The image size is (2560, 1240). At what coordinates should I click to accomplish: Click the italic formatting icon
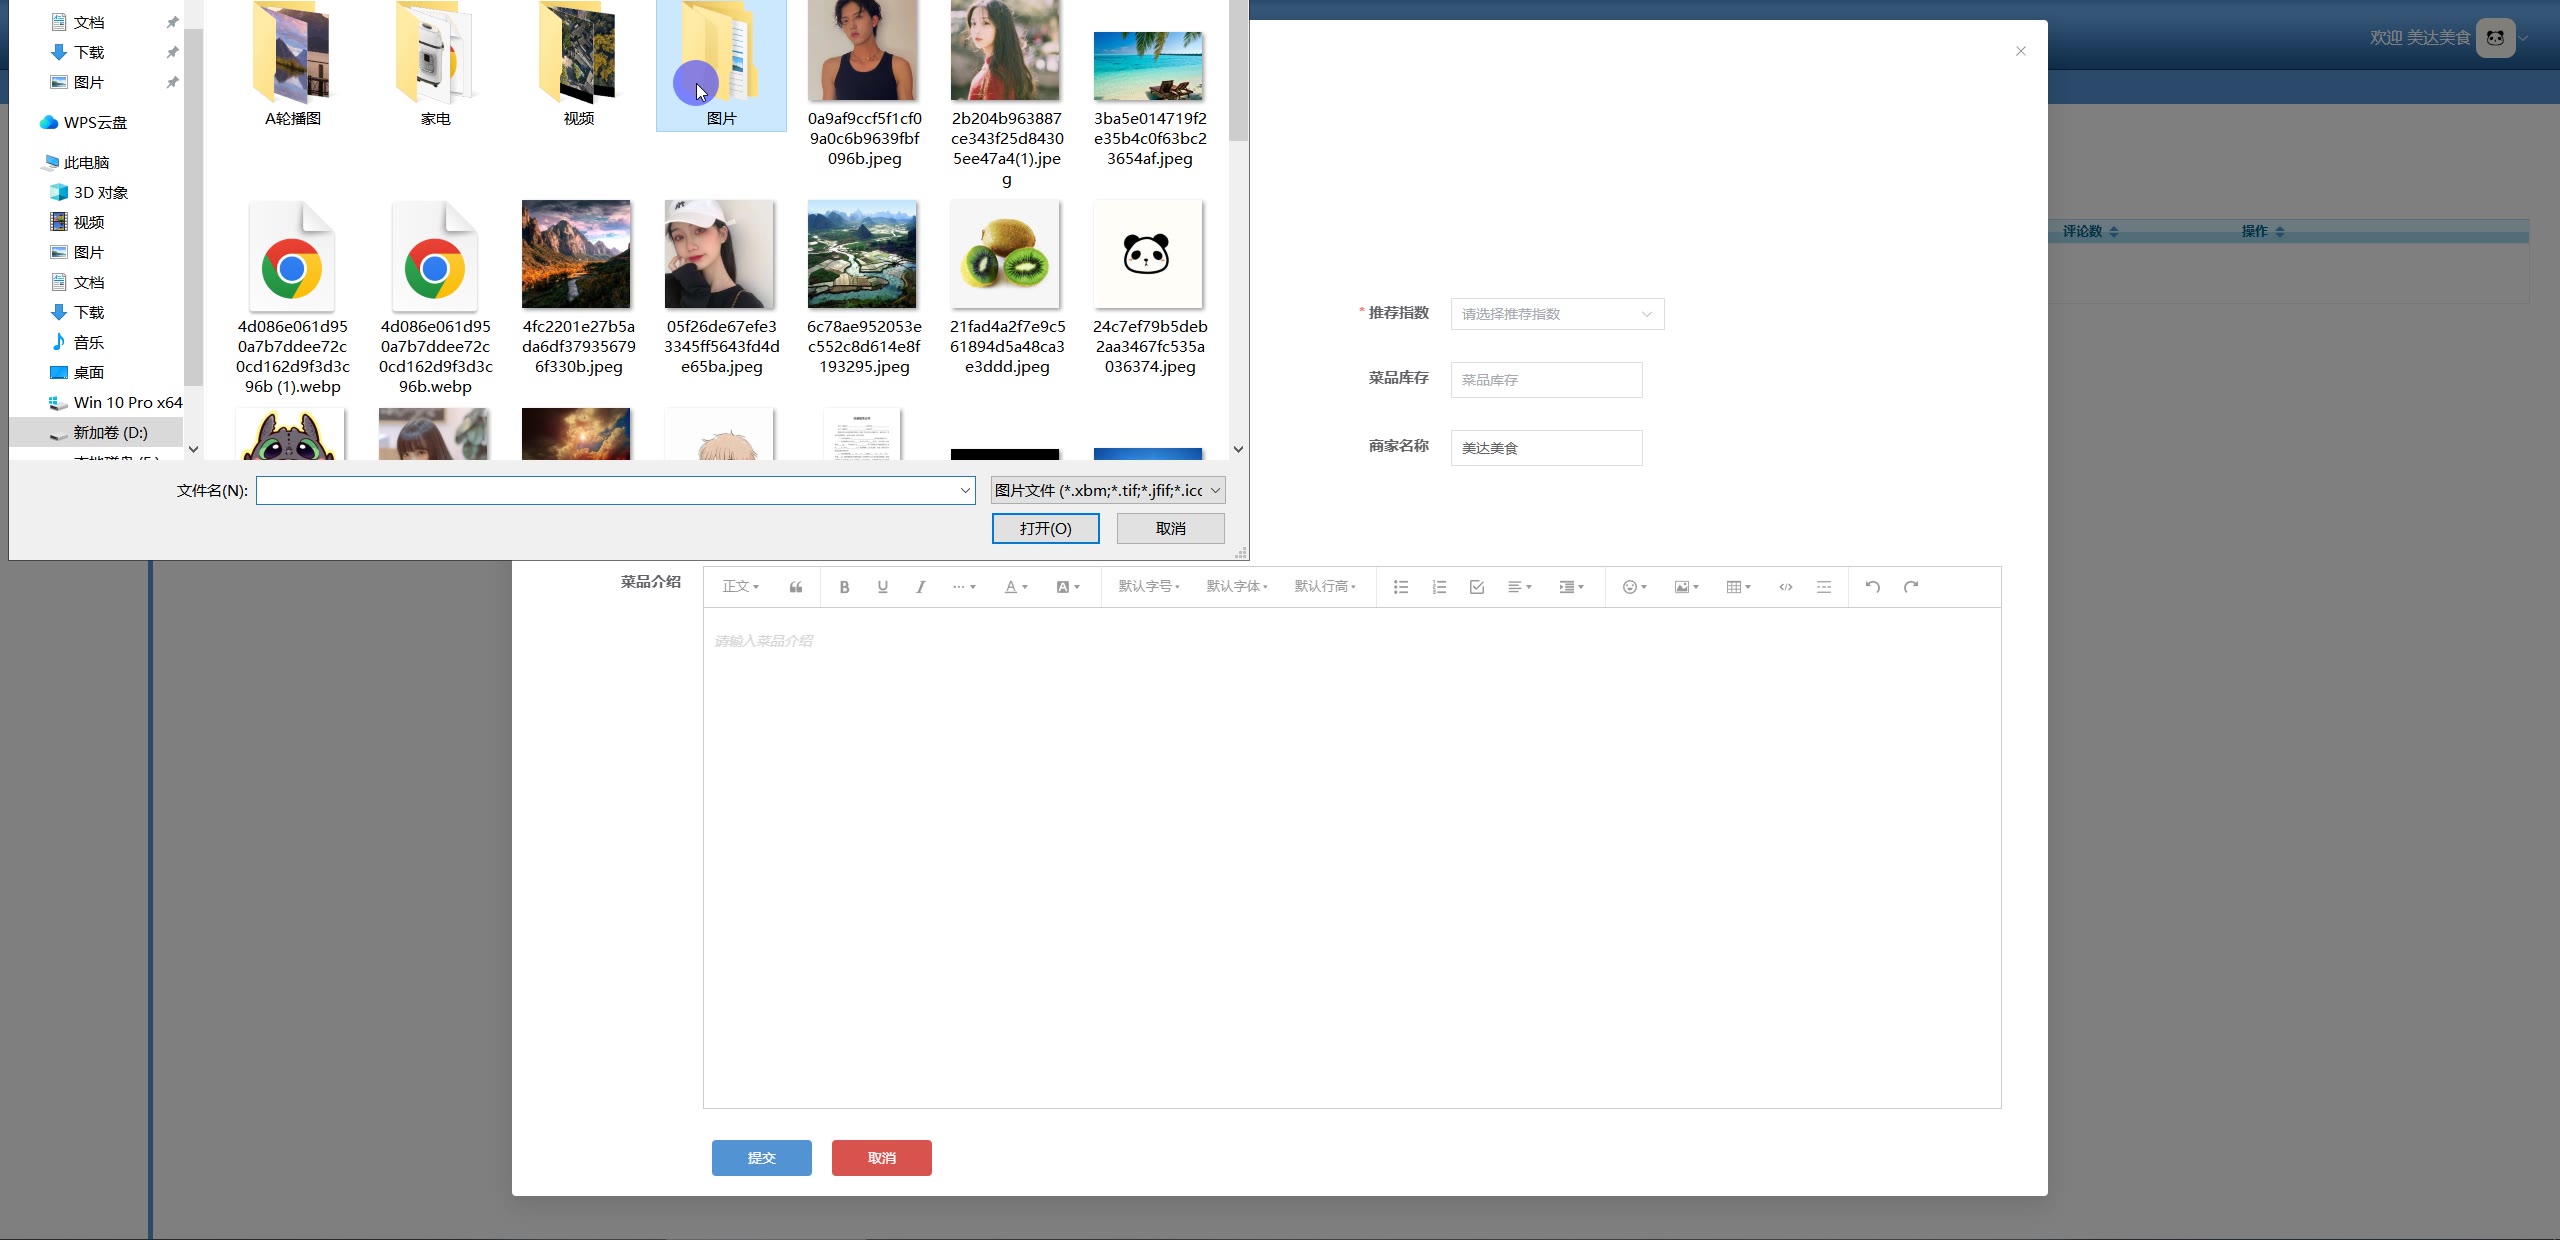[x=920, y=587]
